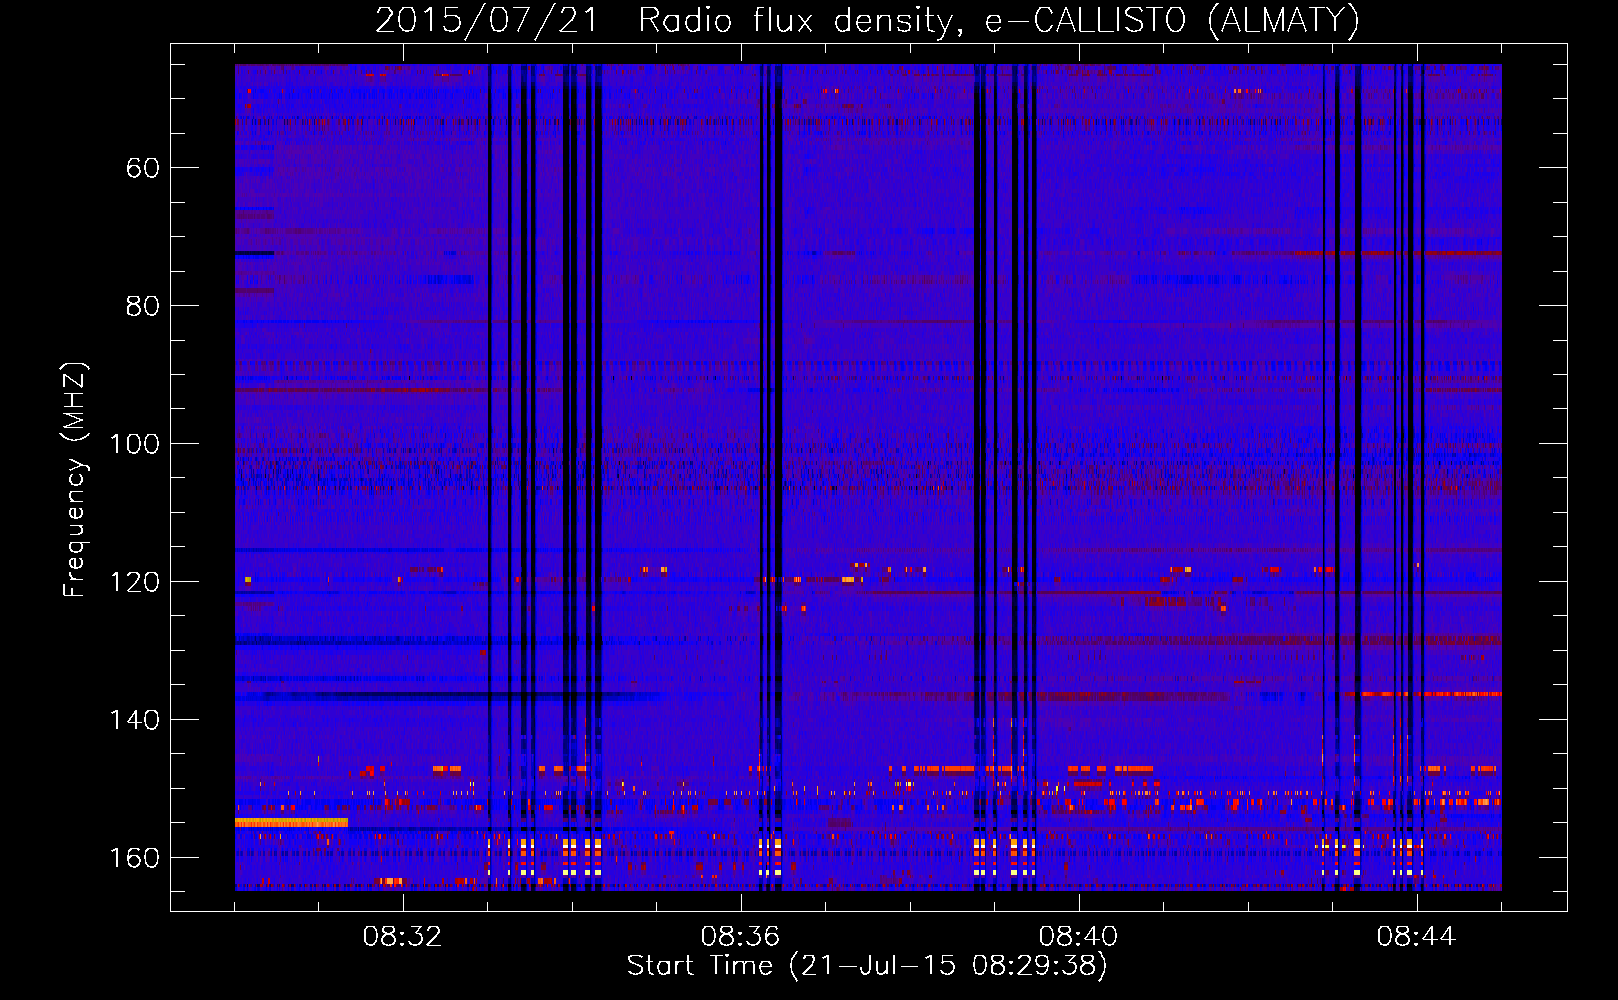The image size is (1618, 1000).
Task: Click the 80 frequency tick label
Action: (x=143, y=306)
